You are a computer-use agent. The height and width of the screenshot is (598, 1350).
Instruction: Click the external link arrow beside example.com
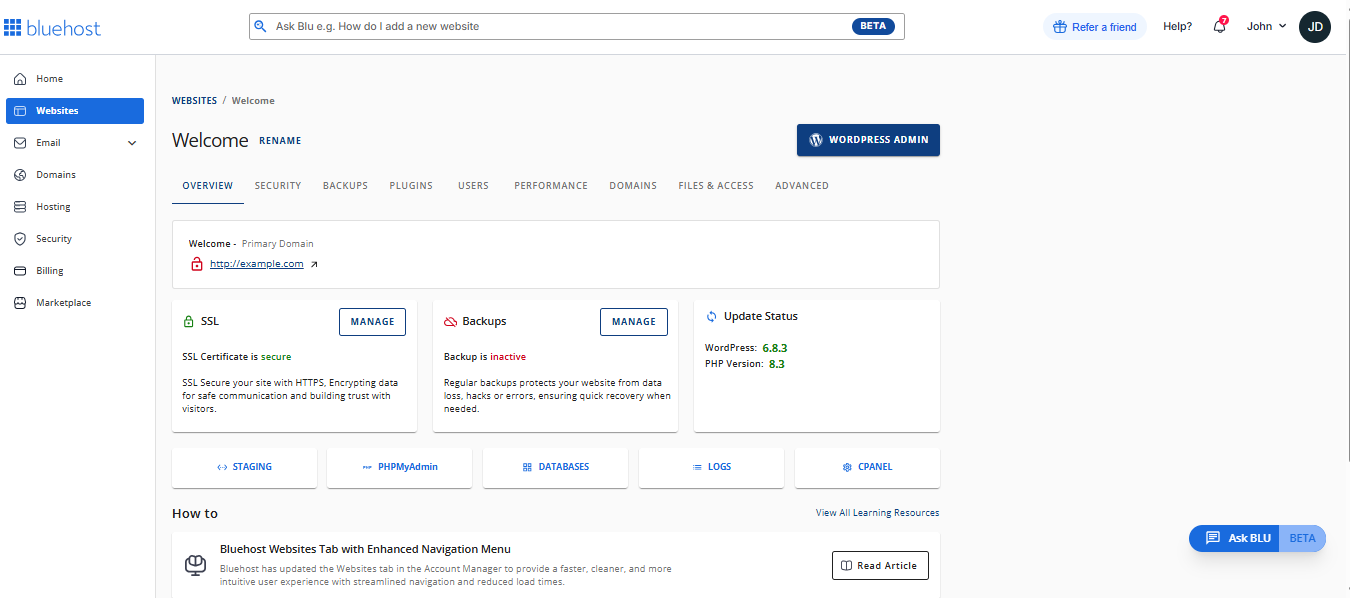point(313,263)
